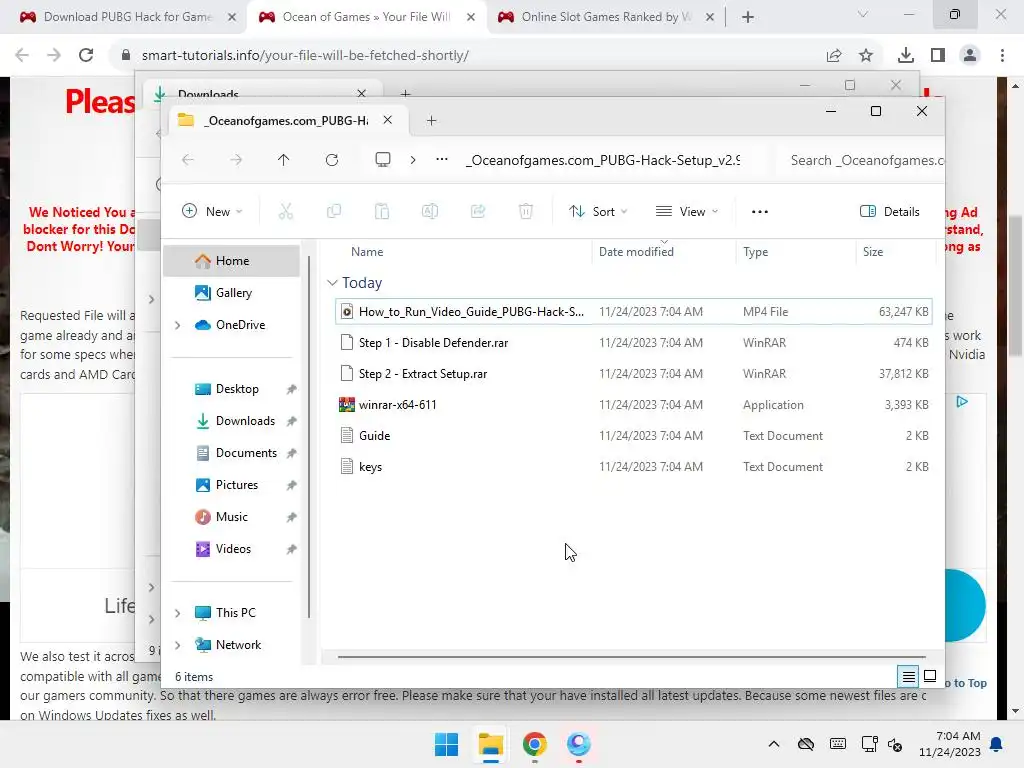Select the How_to_Run_Video_Guide MP4 file

coord(633,312)
